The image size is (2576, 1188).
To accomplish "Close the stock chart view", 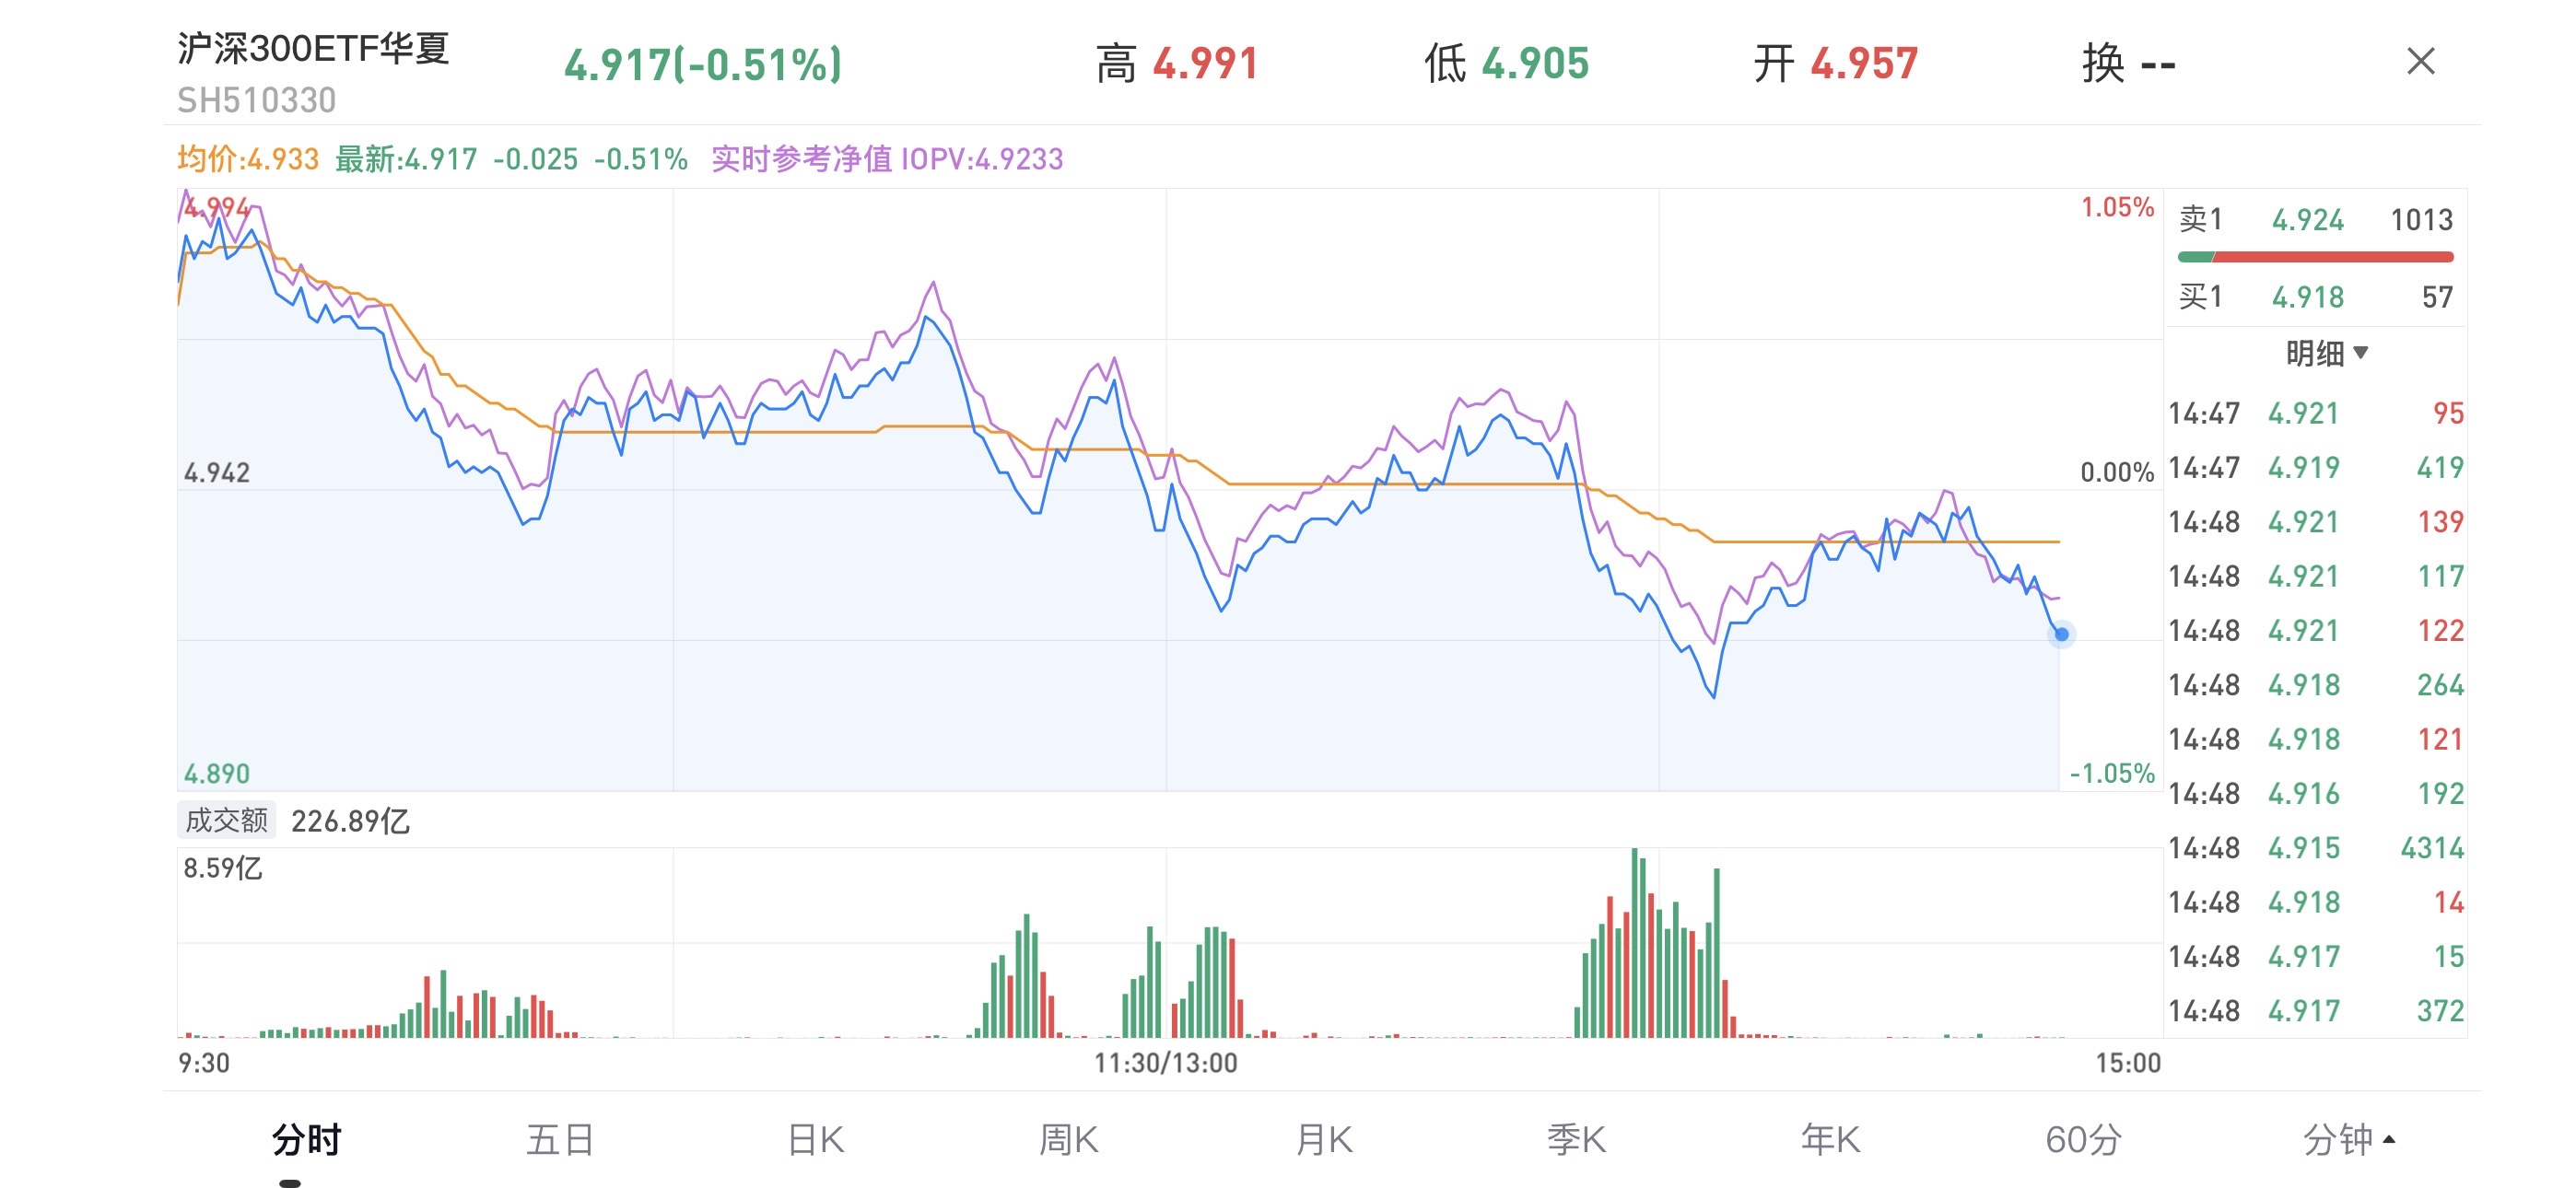I will [2420, 62].
